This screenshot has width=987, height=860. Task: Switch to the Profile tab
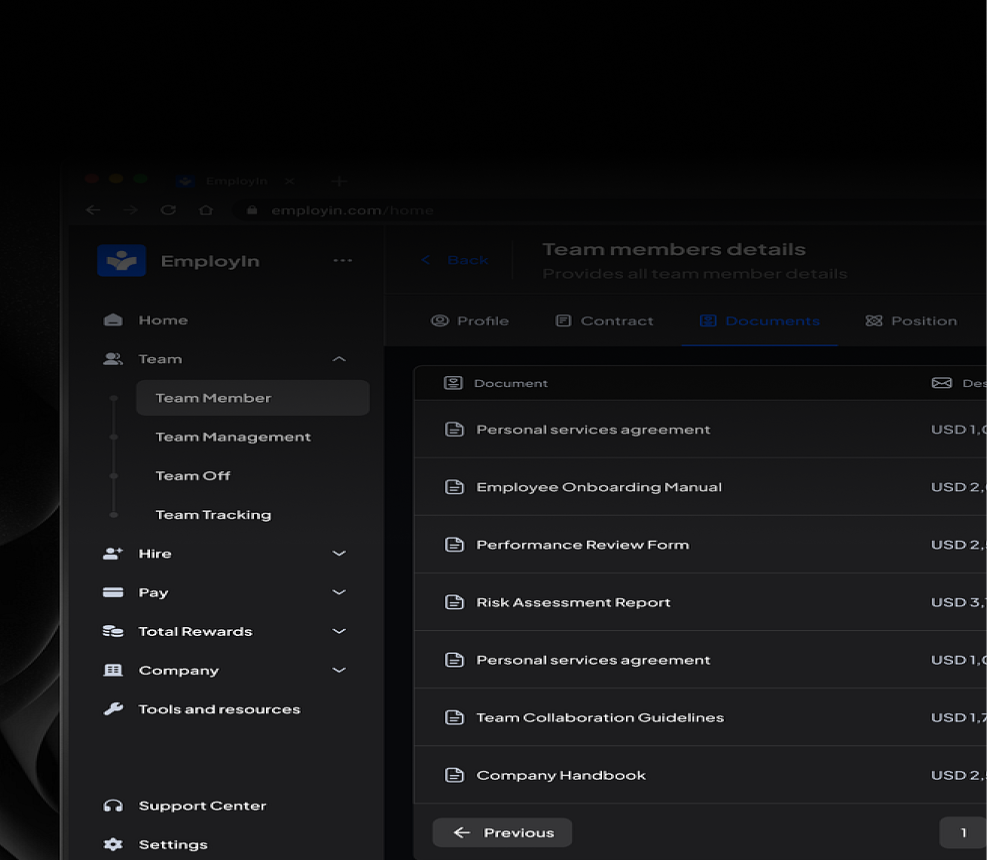(x=470, y=321)
